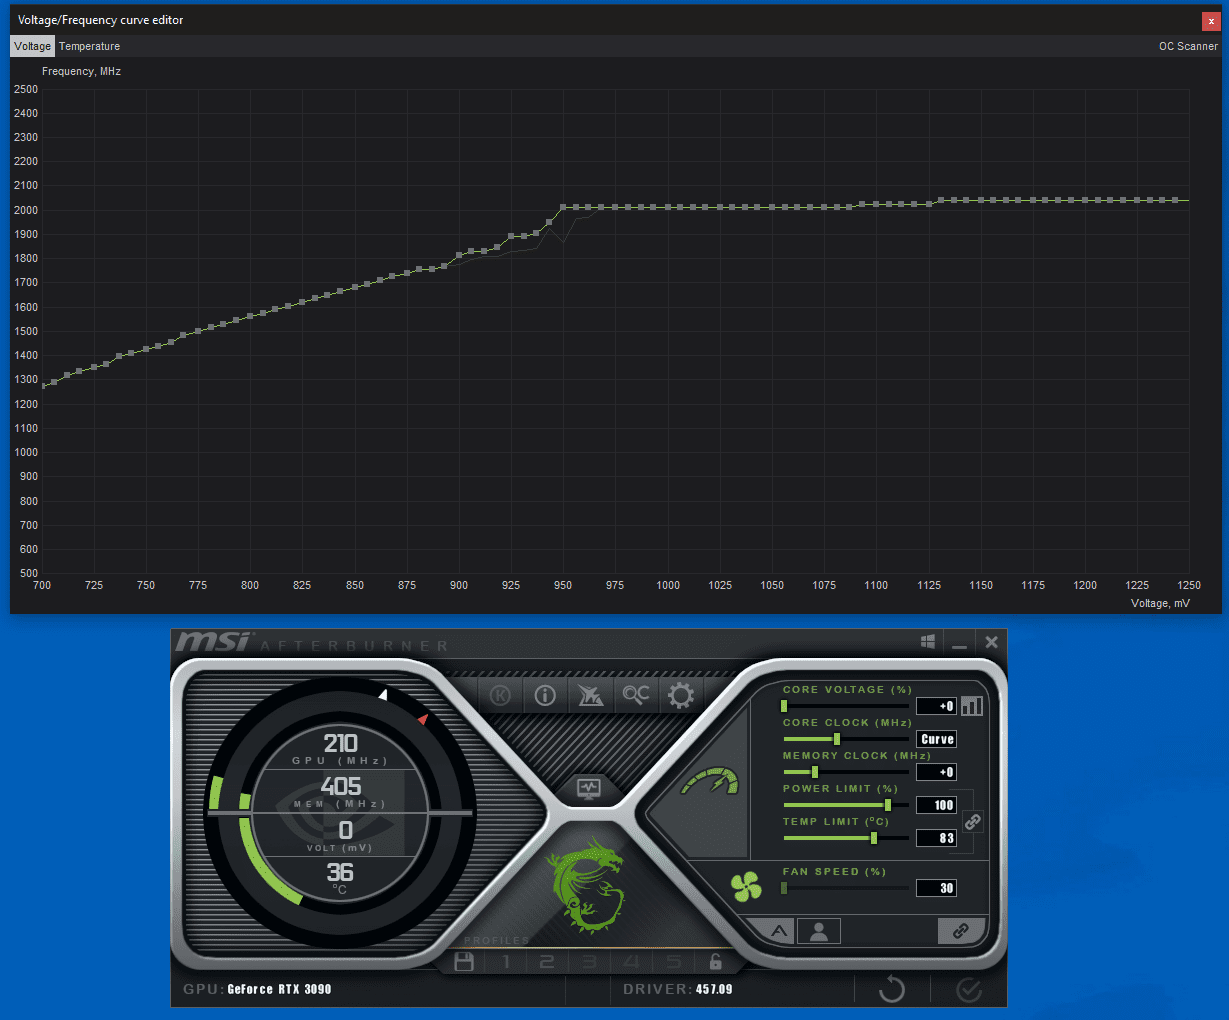Click the '210' GPU MHz readout
The width and height of the screenshot is (1229, 1020).
340,743
